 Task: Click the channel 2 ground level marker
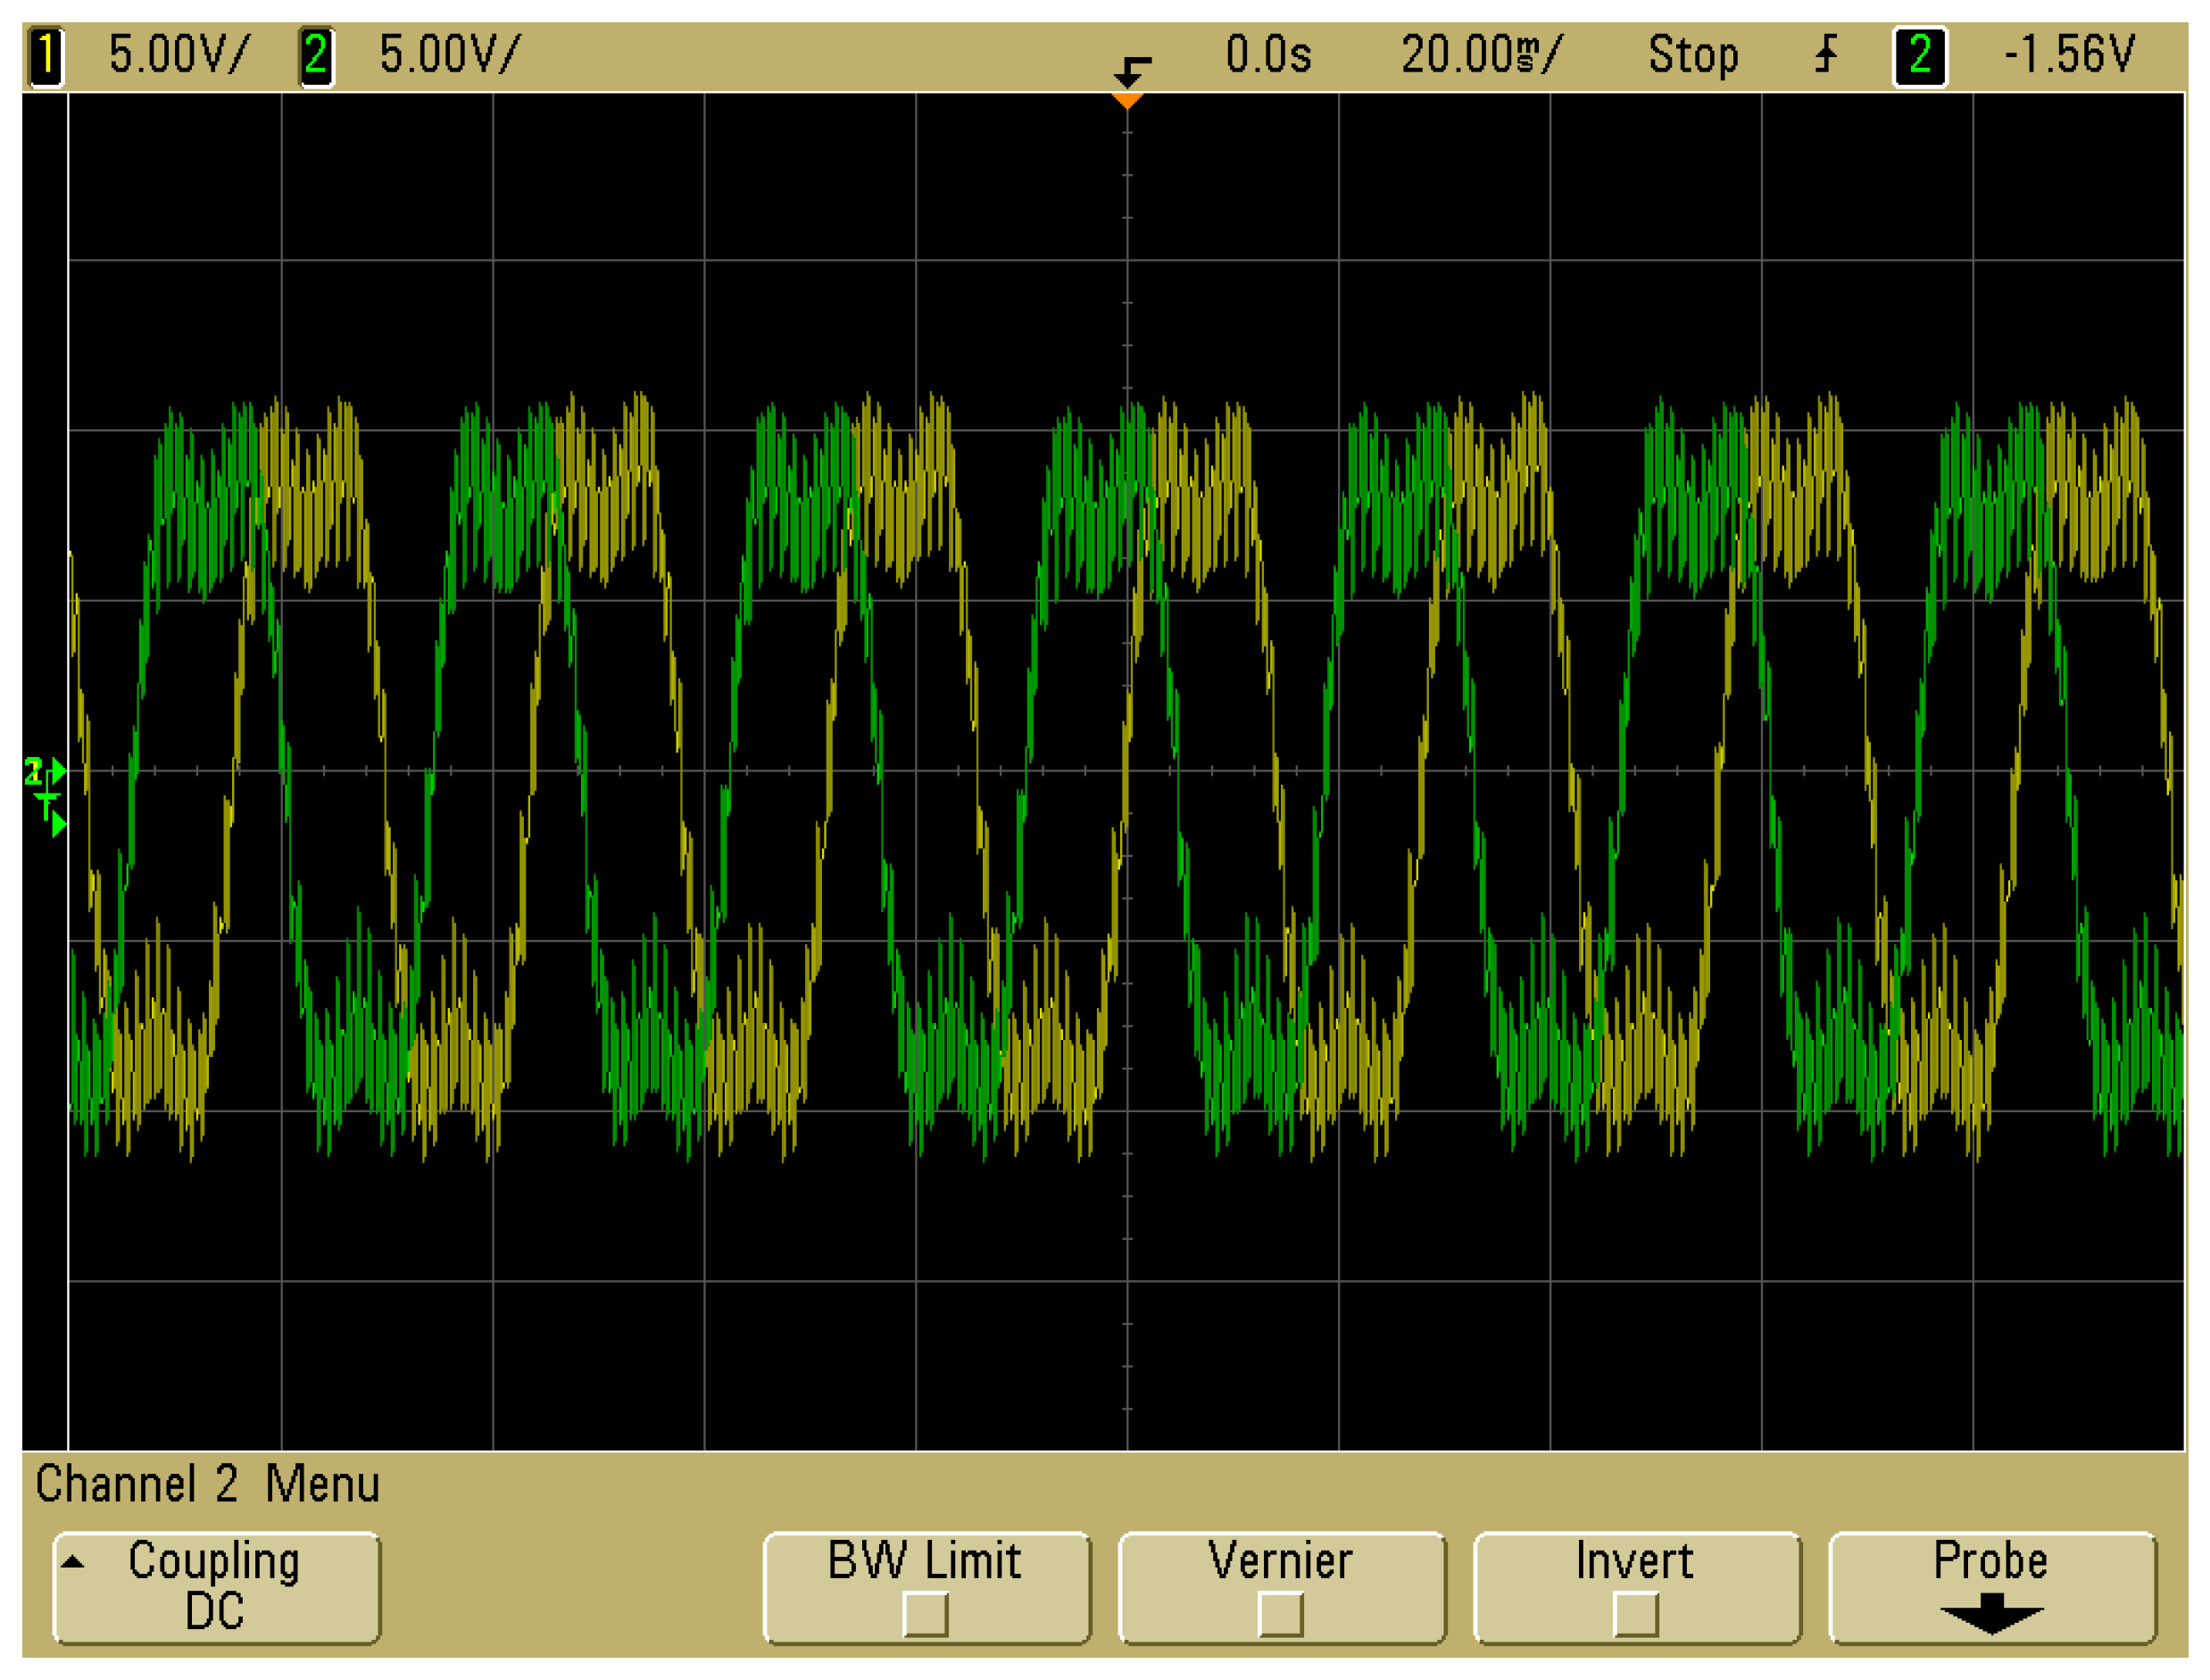click(x=43, y=772)
